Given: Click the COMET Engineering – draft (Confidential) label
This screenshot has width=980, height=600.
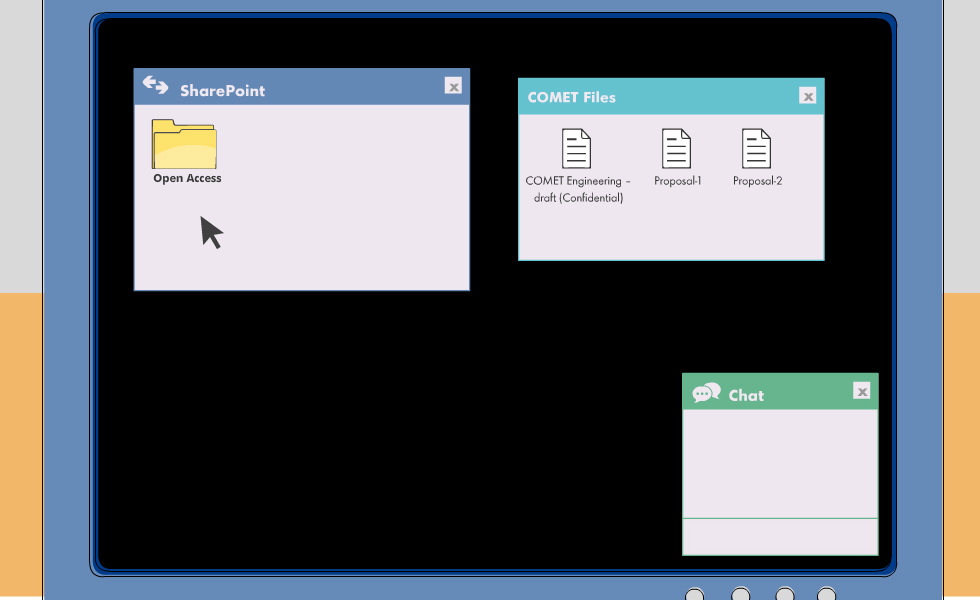Looking at the screenshot, I should point(578,190).
